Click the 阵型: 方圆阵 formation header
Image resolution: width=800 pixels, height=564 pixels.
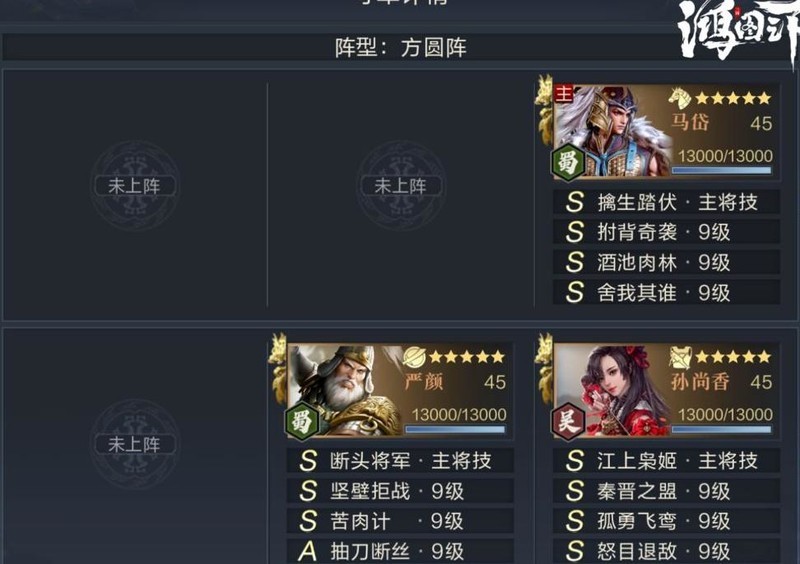tap(401, 48)
